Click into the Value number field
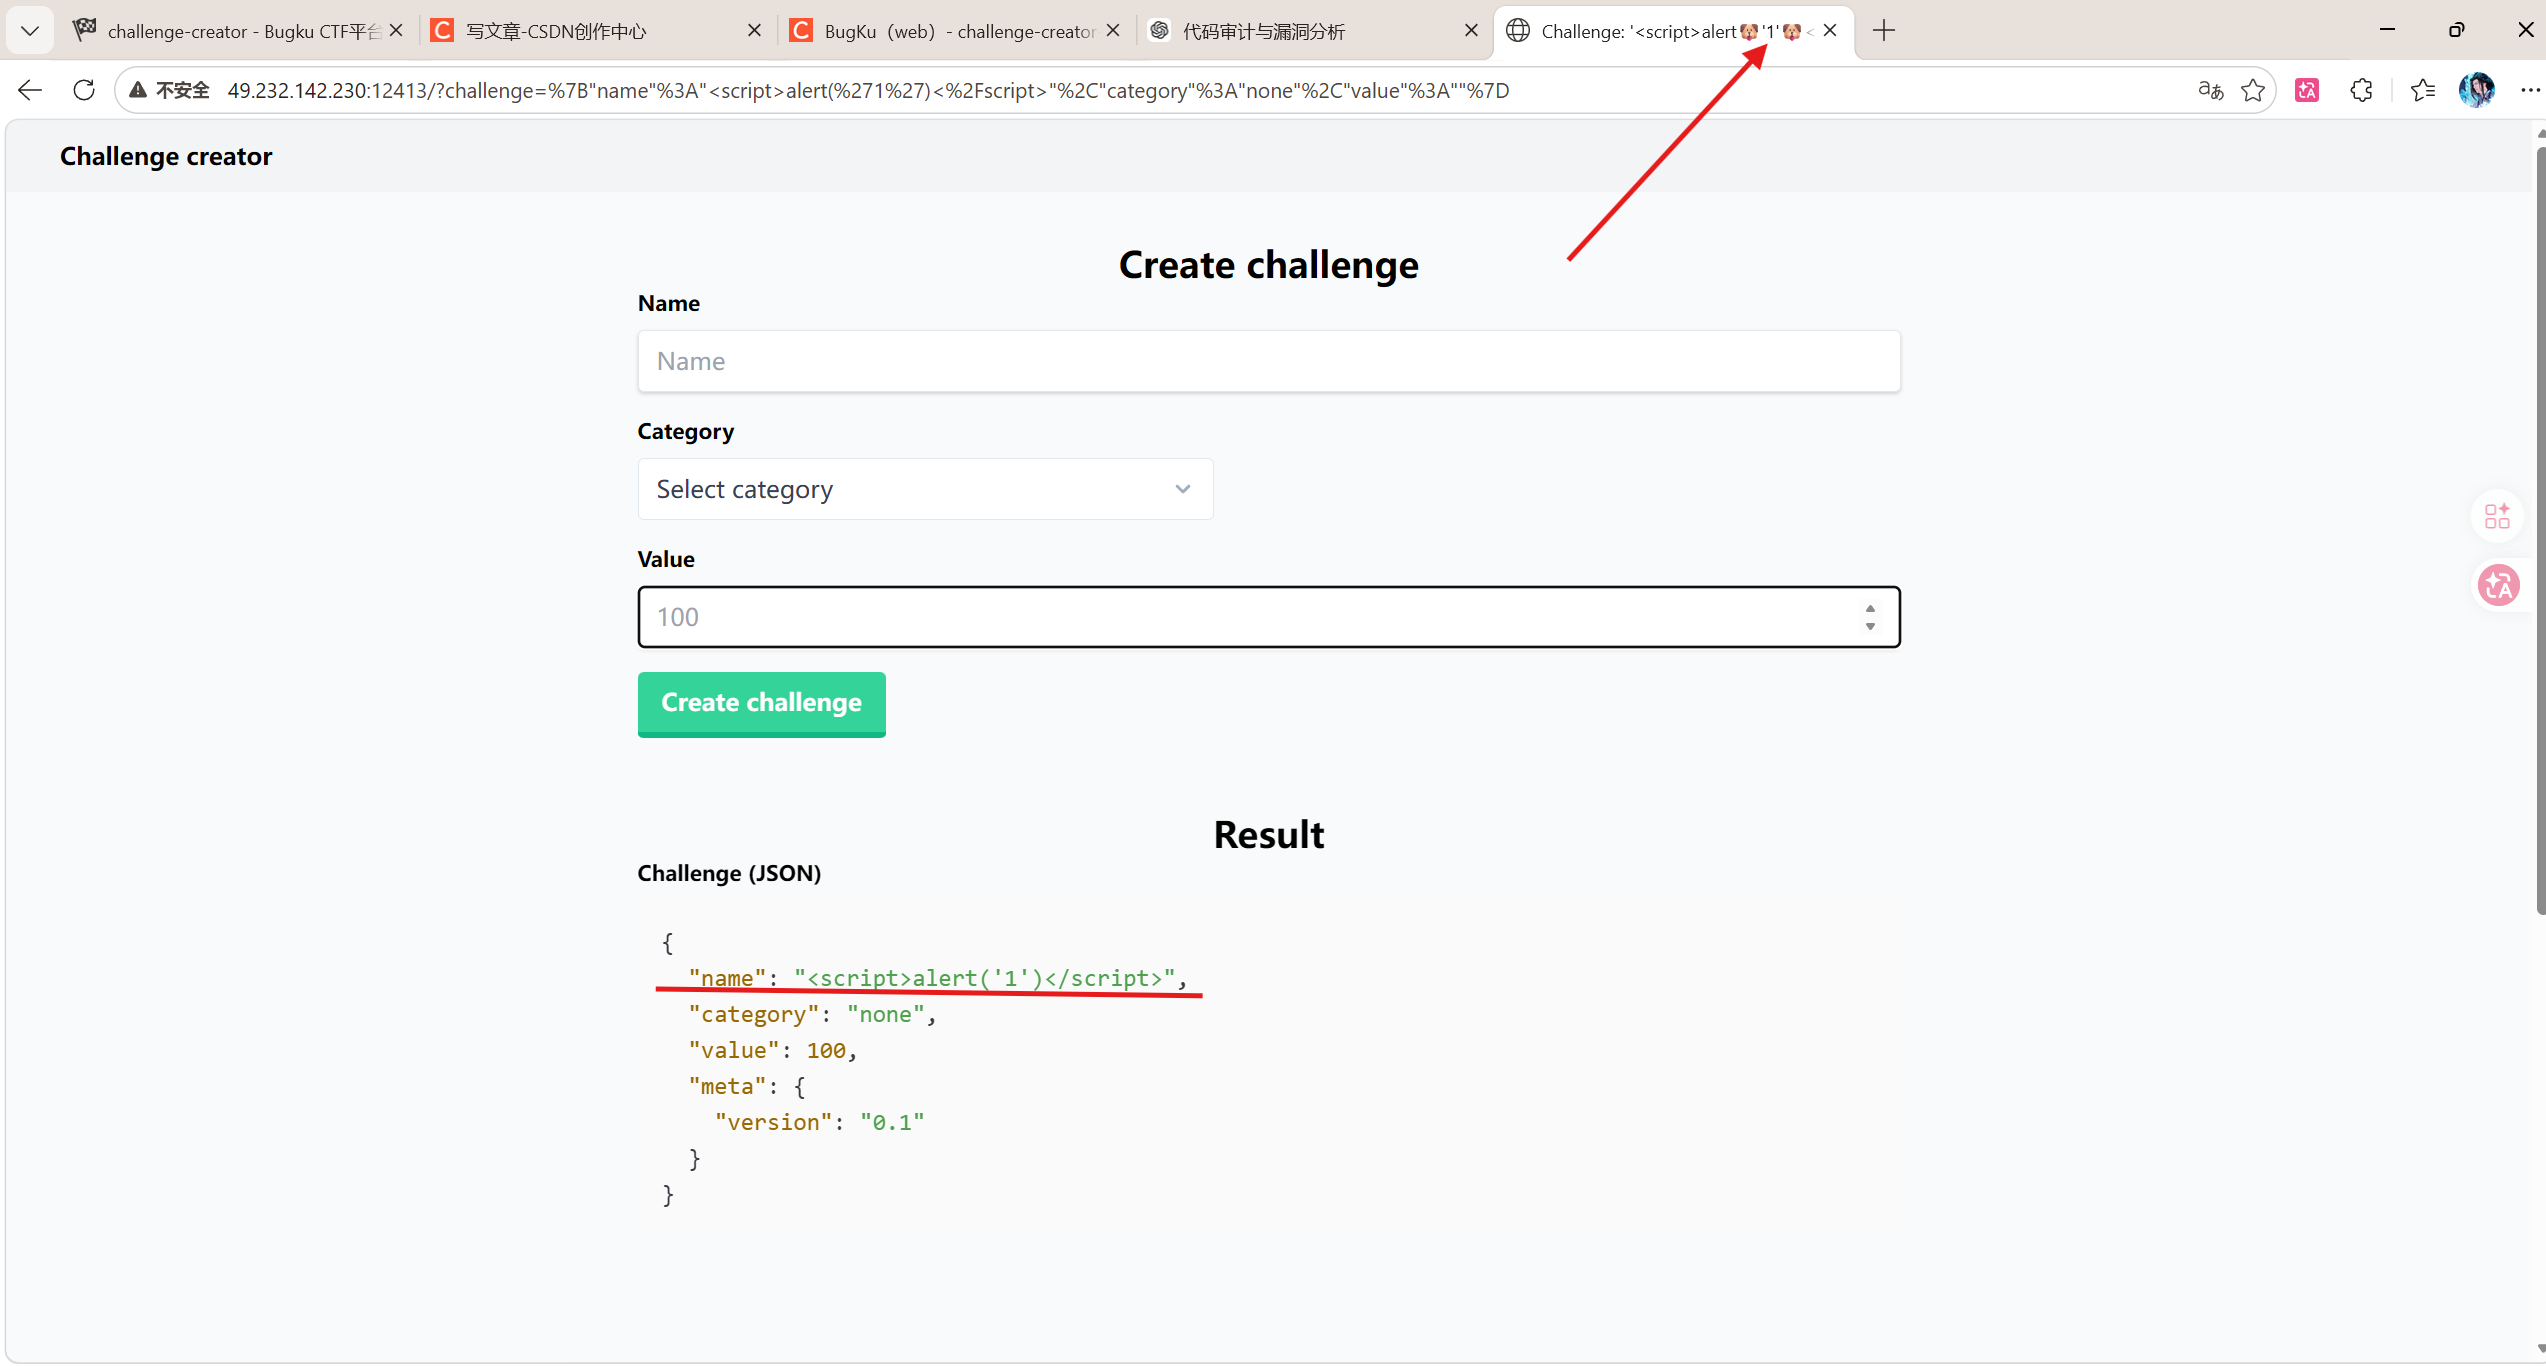The height and width of the screenshot is (1366, 2546). [x=1269, y=617]
